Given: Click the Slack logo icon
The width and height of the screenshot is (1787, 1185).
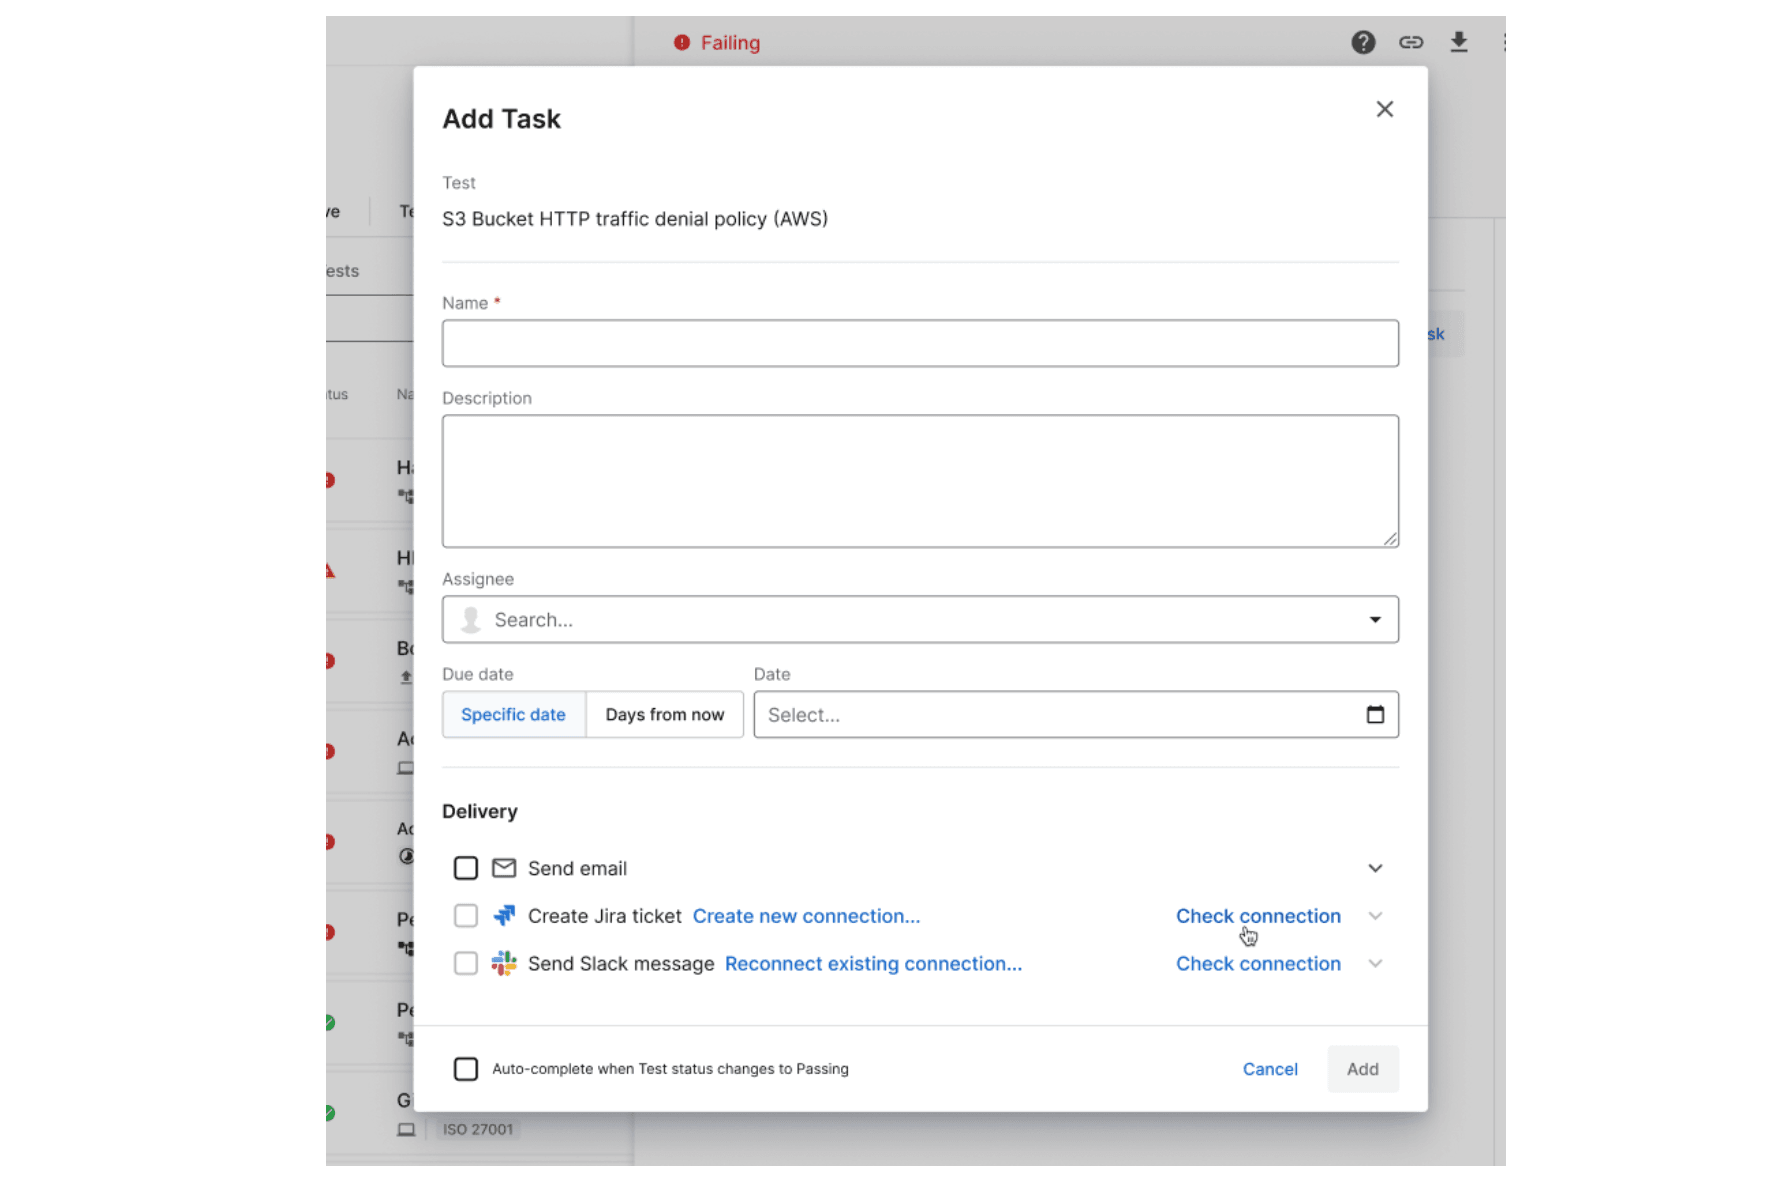Looking at the screenshot, I should click(504, 964).
